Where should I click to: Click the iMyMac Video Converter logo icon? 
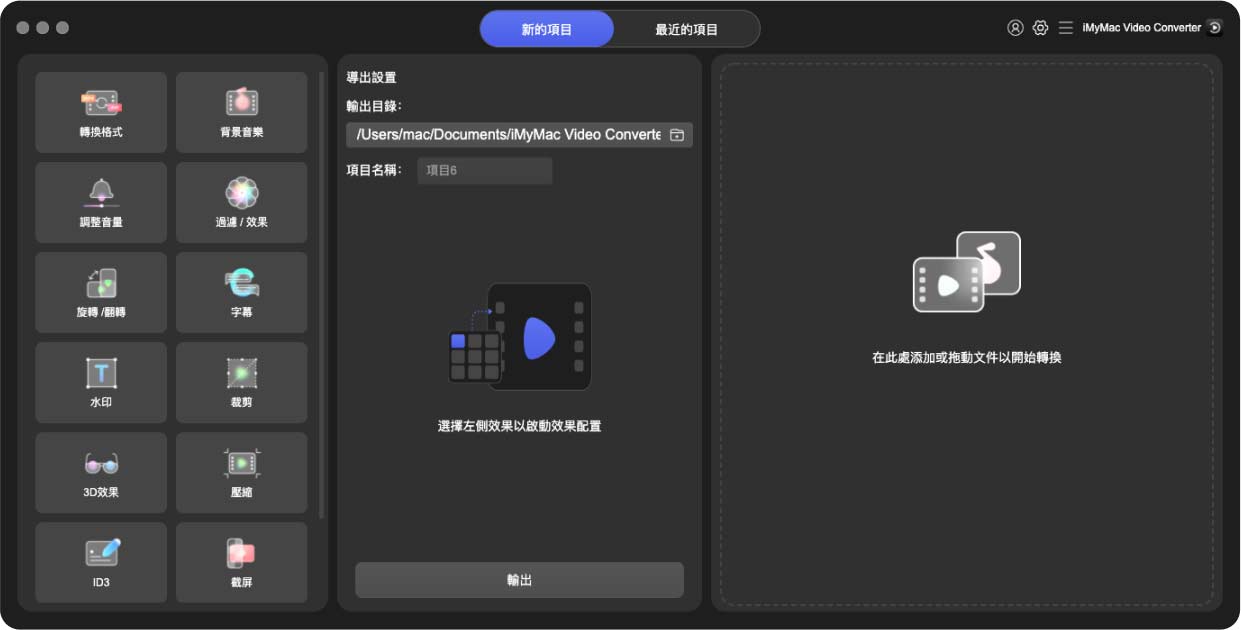pyautogui.click(x=1215, y=28)
